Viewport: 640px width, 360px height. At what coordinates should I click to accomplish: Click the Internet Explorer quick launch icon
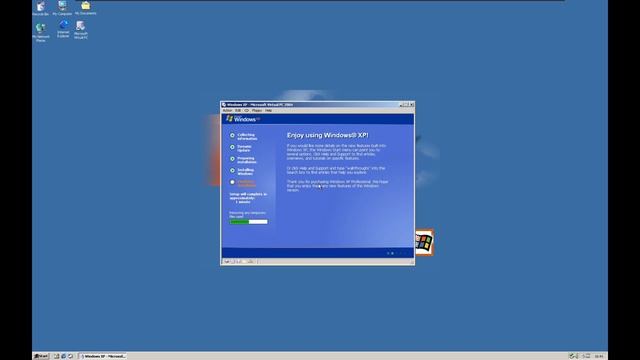(x=64, y=356)
